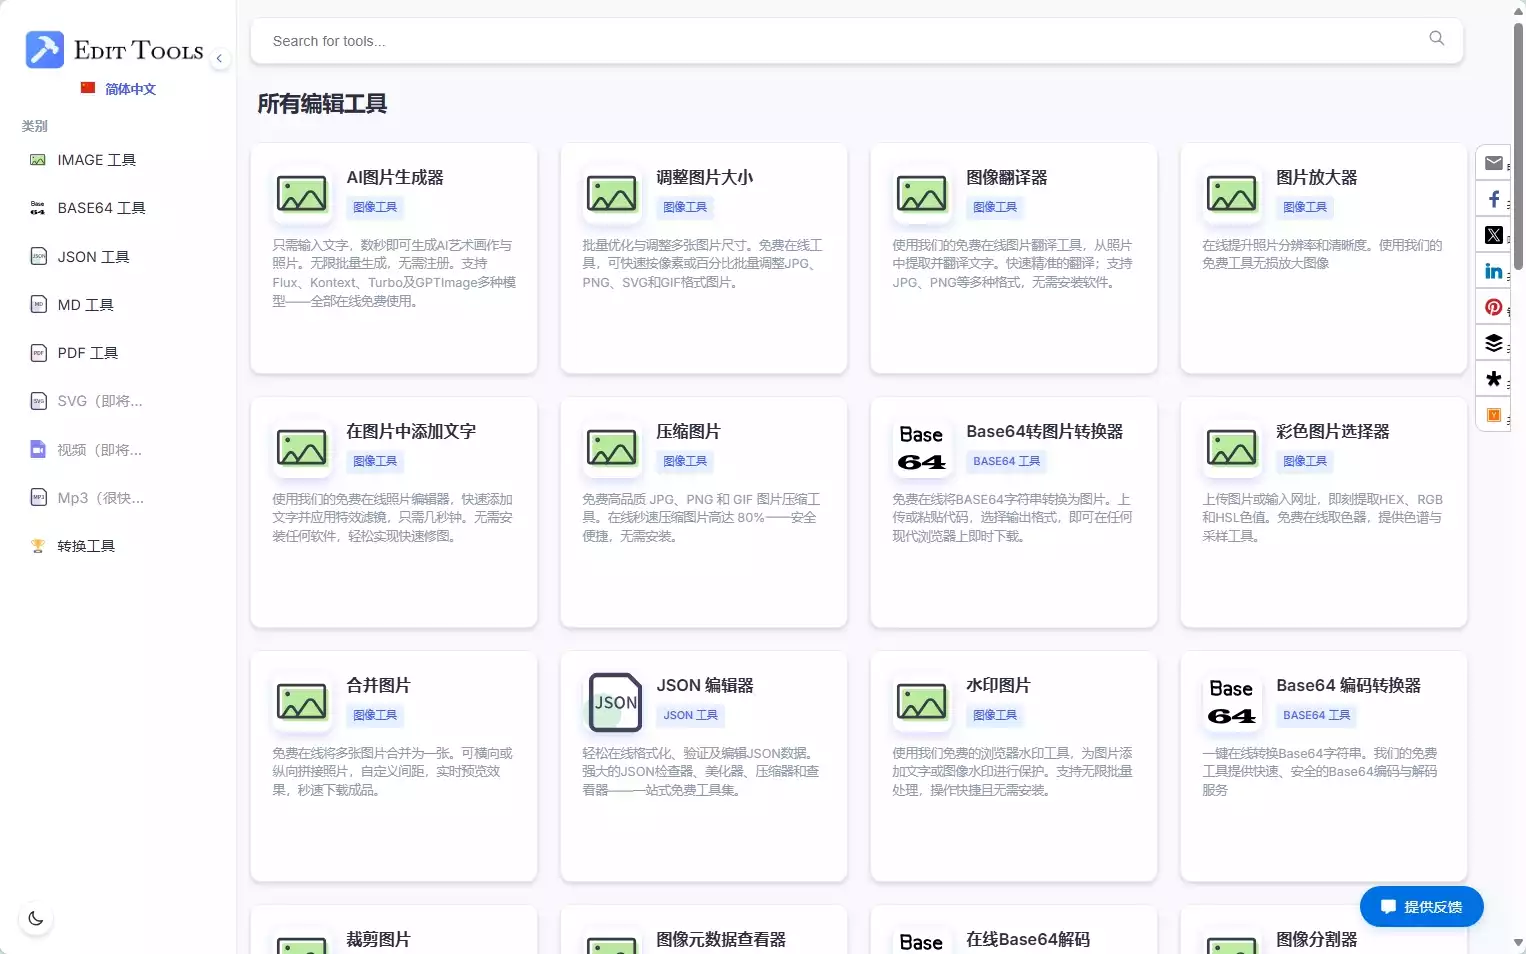Image resolution: width=1526 pixels, height=954 pixels.
Task: Open the 裁剪图片 tool title
Action: point(379,939)
